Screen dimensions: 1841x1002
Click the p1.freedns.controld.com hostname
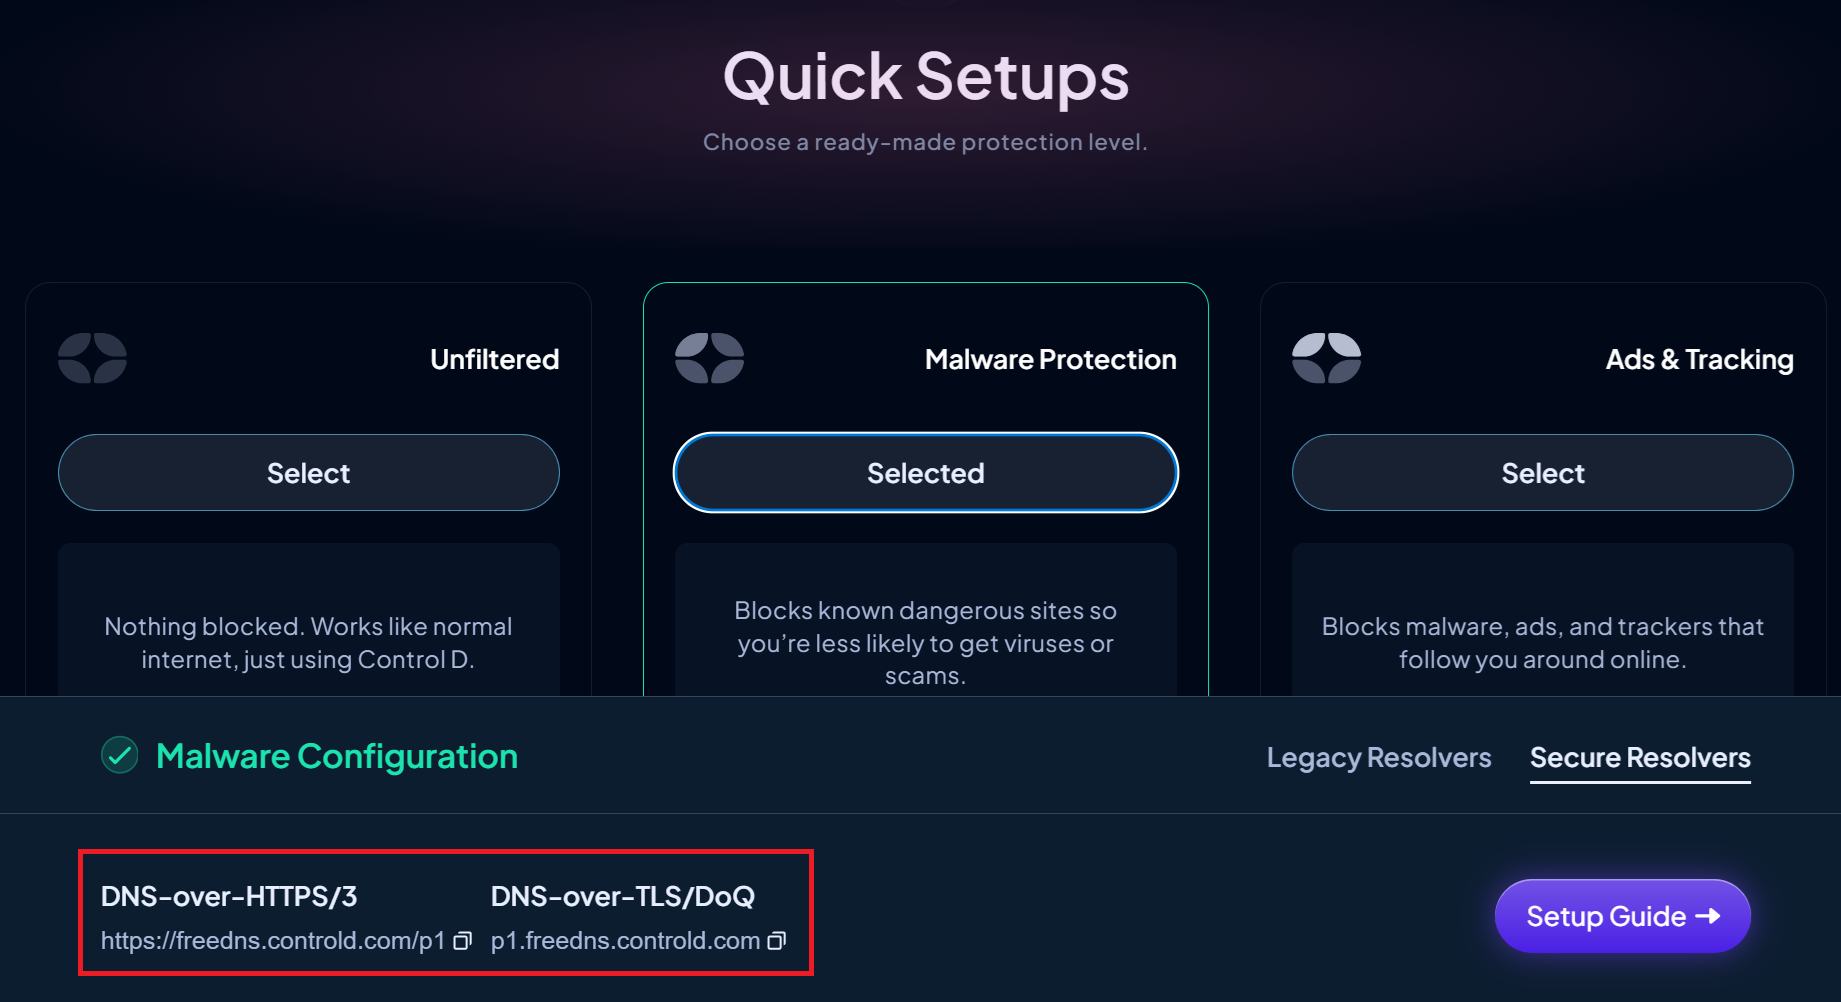click(x=625, y=941)
